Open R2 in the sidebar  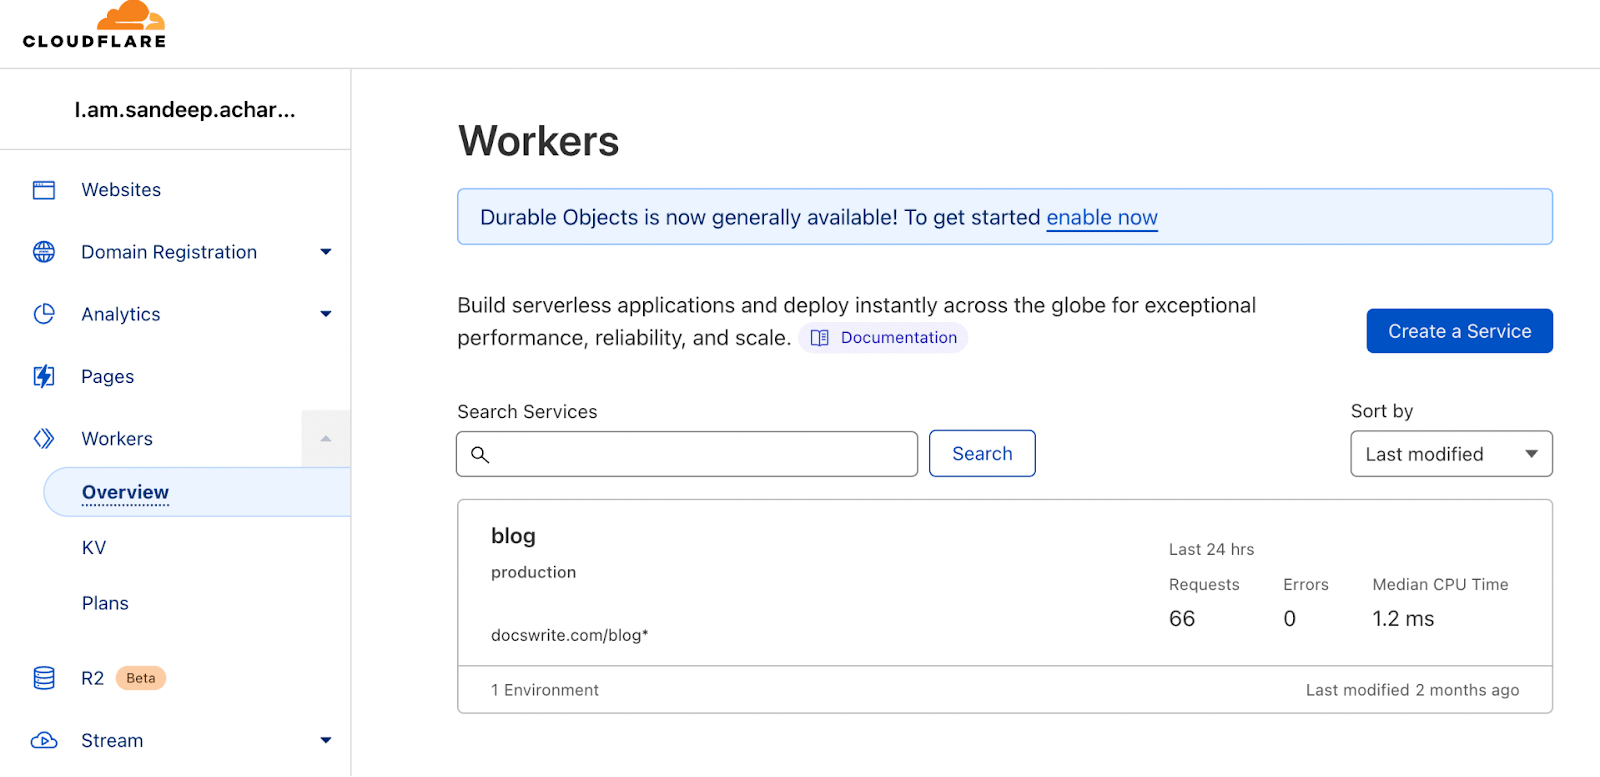coord(92,678)
